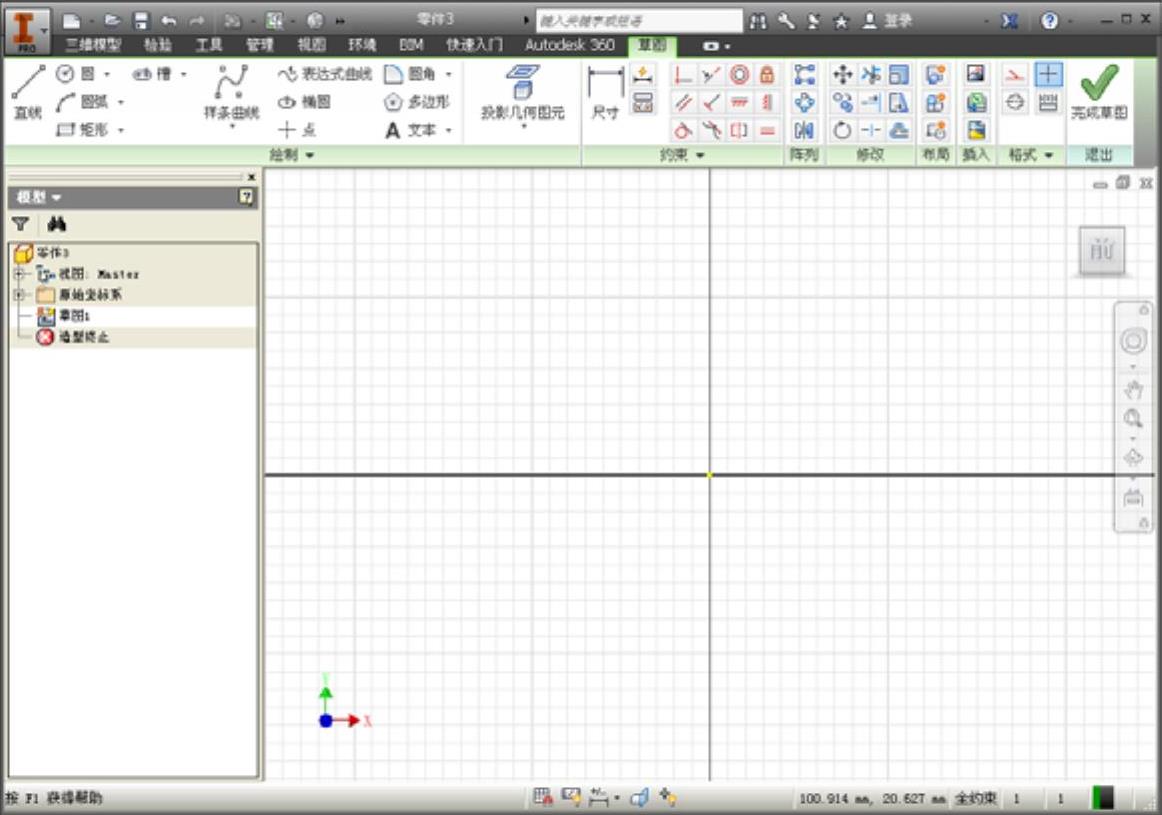
Task: Open the Arc (圆弧) tool dropdown arrow
Action: [121, 102]
